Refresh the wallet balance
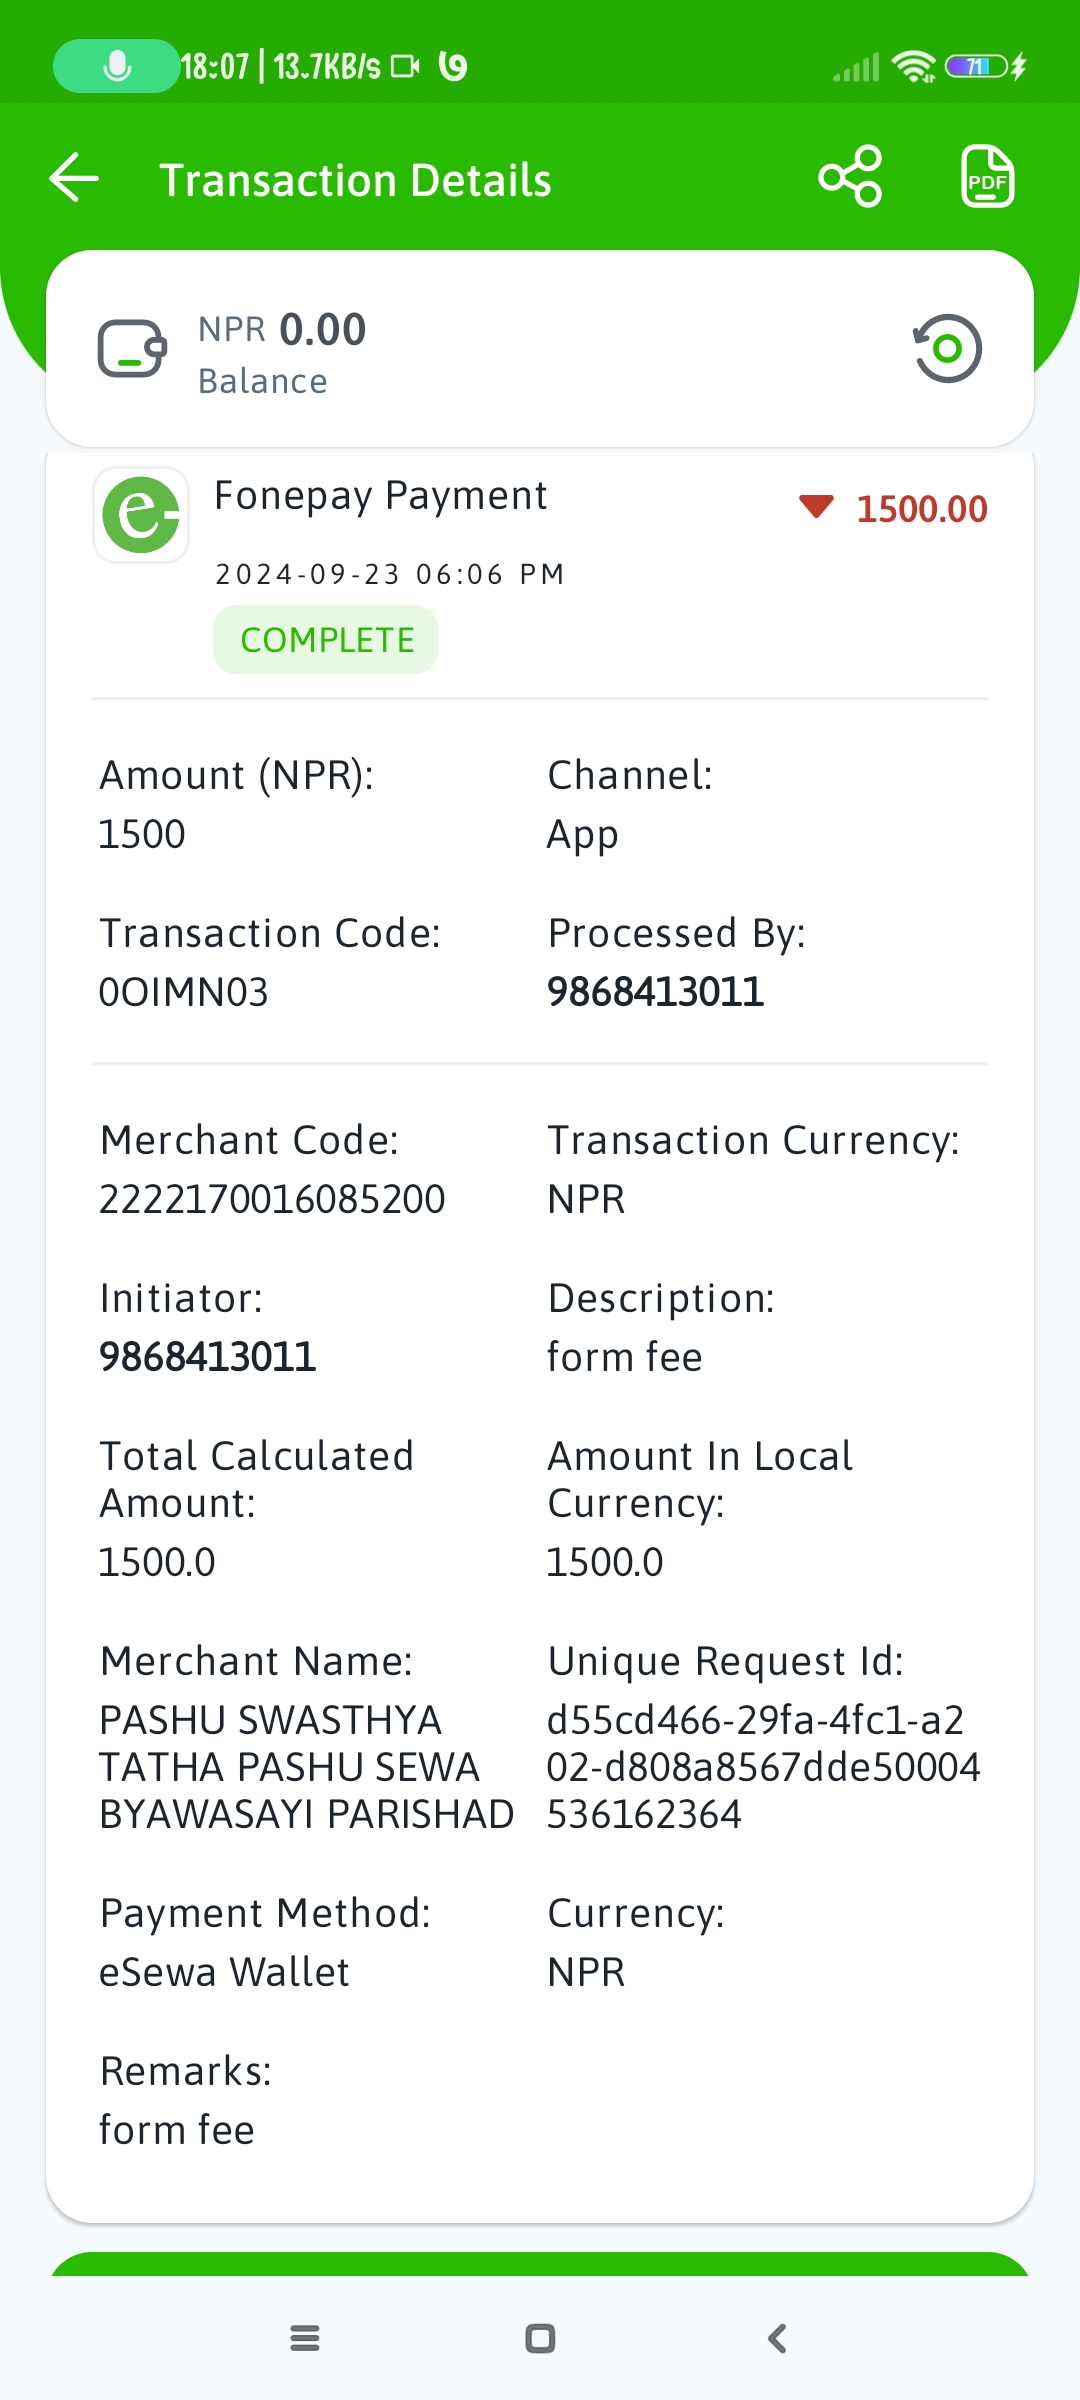 [947, 348]
